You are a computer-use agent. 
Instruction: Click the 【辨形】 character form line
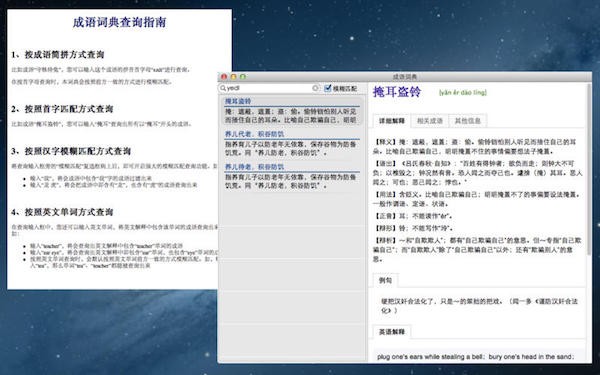pos(413,228)
